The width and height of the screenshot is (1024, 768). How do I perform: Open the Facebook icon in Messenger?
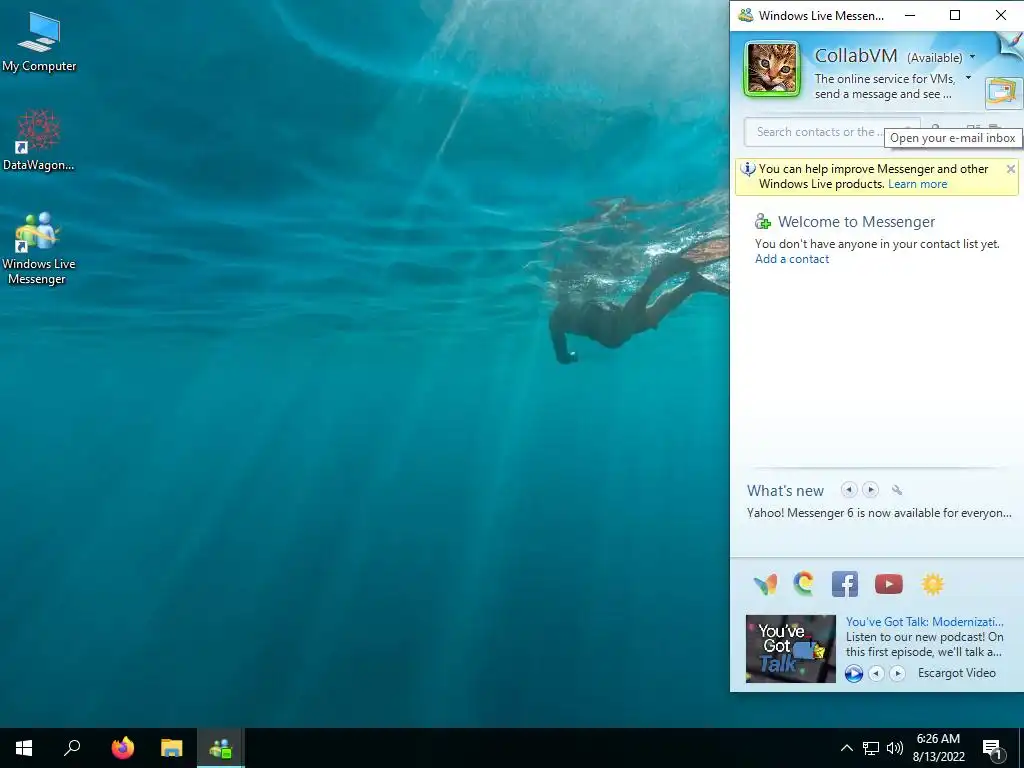844,584
